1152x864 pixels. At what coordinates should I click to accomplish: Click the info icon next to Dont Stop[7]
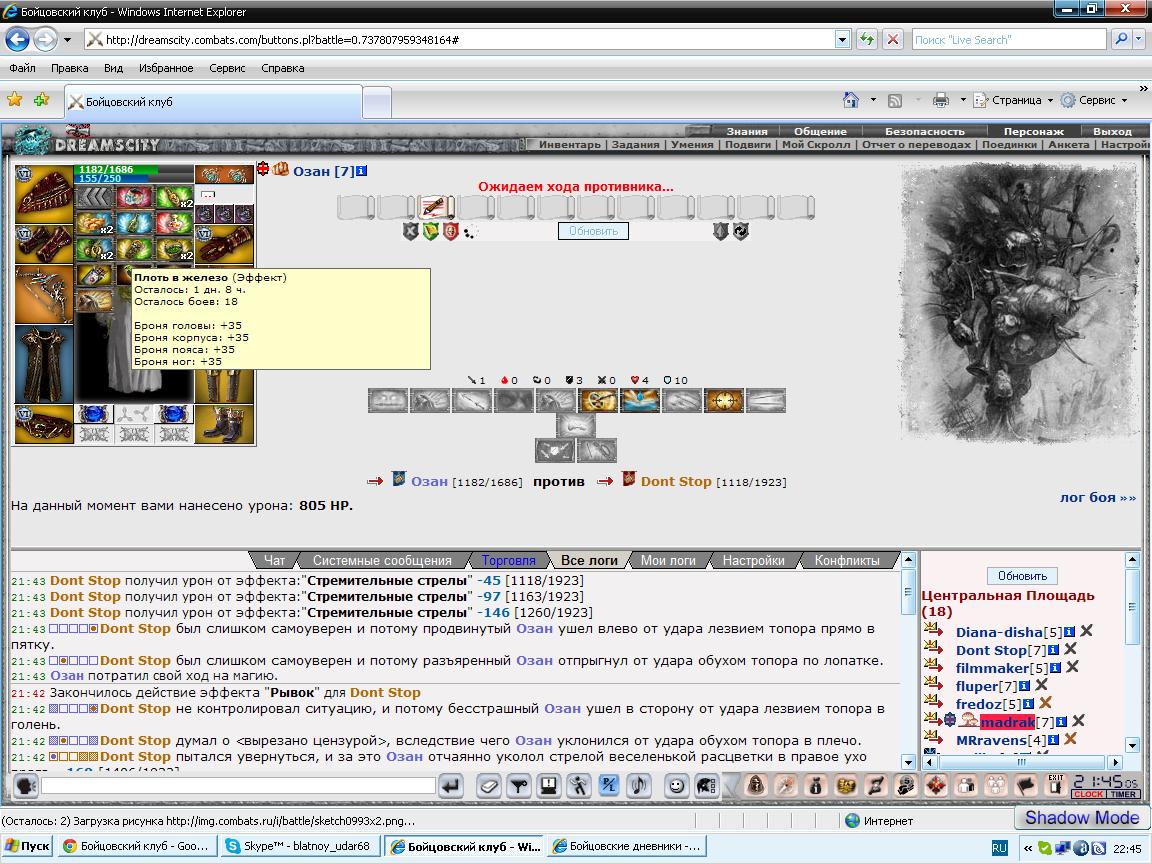pyautogui.click(x=1054, y=649)
